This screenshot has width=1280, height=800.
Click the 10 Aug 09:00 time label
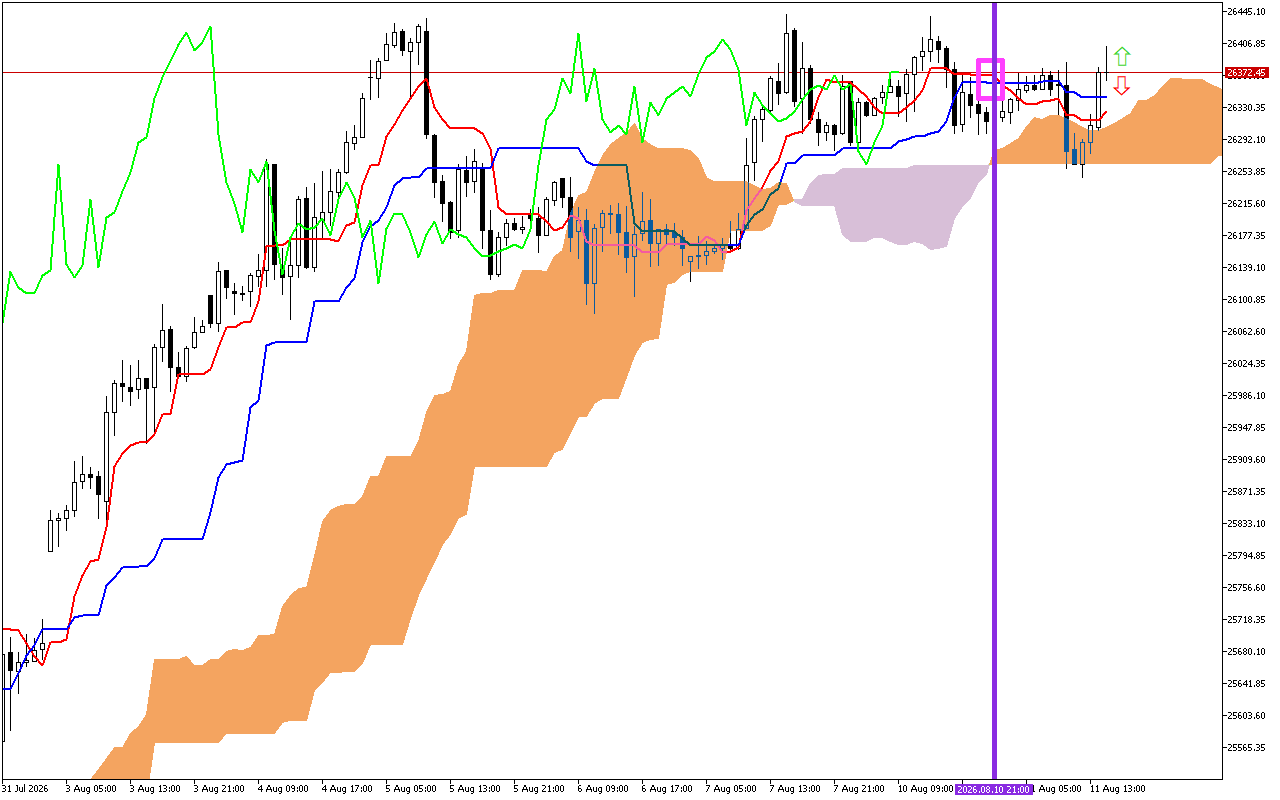tap(926, 789)
